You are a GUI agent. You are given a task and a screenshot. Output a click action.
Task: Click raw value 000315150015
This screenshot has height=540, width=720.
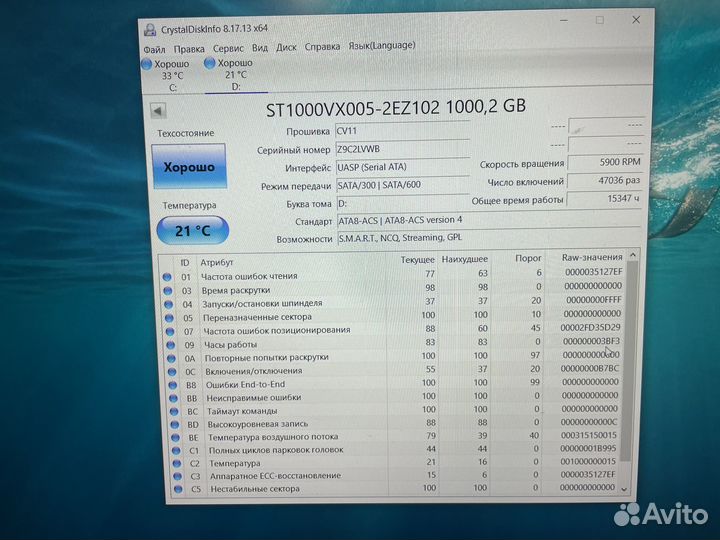589,435
